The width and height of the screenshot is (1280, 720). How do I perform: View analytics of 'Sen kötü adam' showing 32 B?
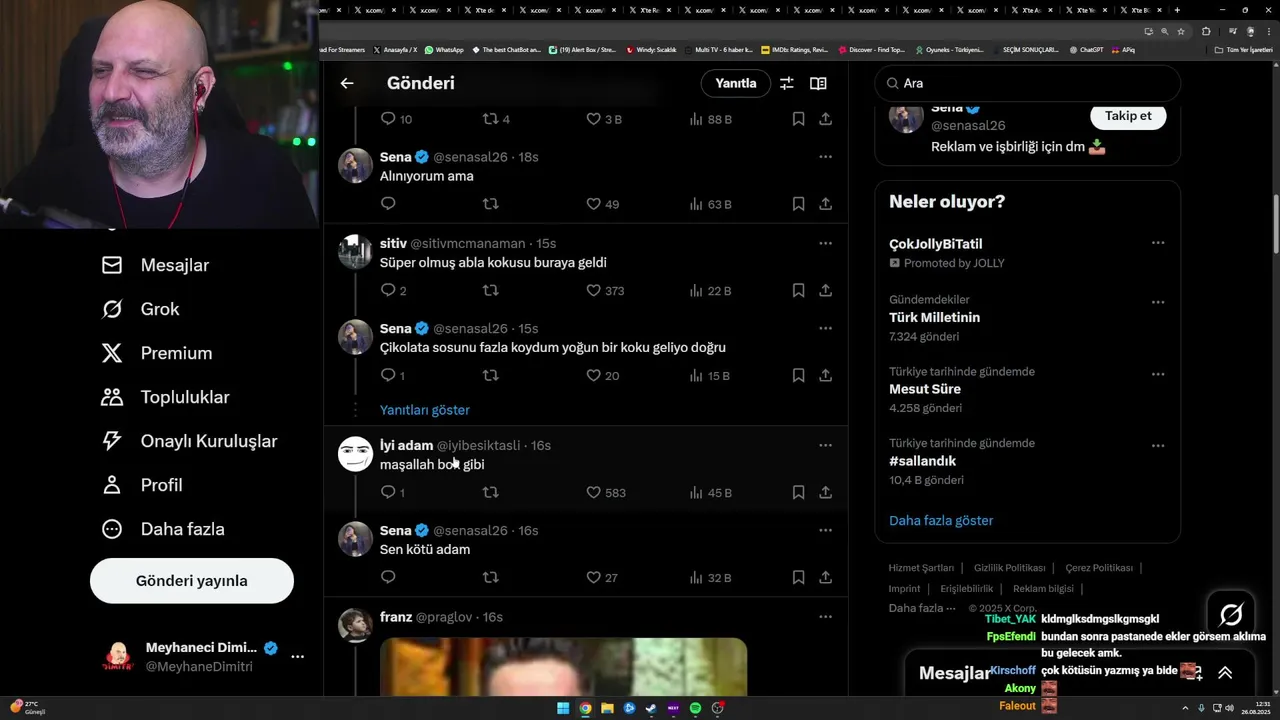click(711, 578)
